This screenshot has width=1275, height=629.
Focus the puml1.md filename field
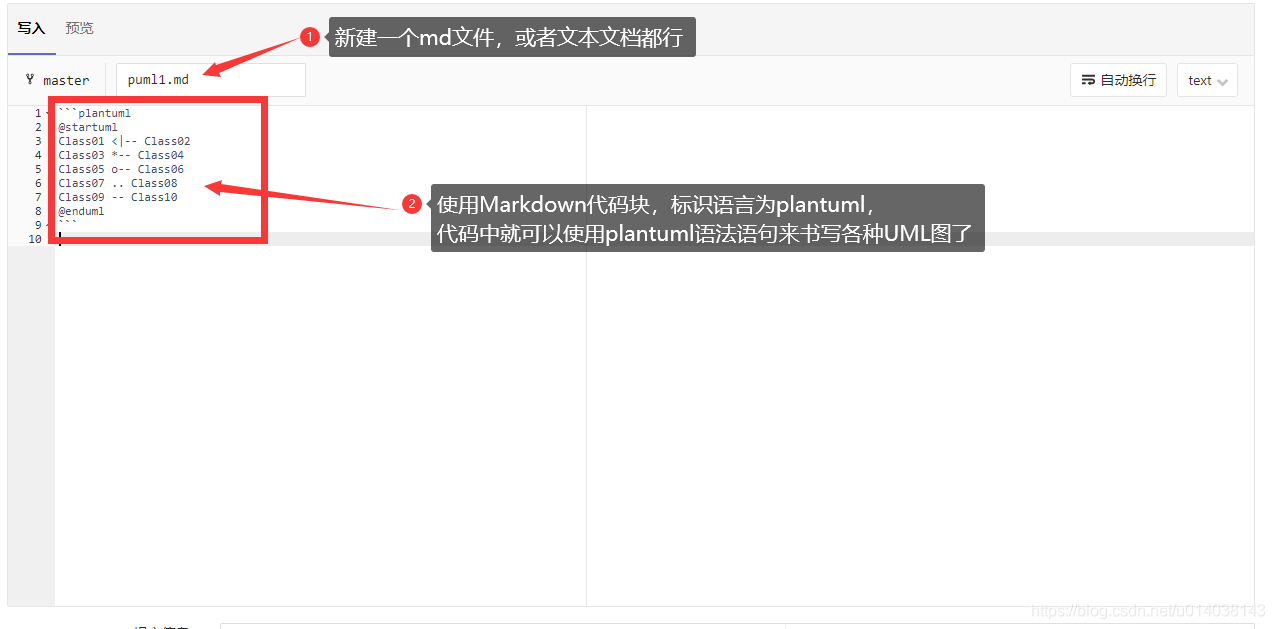[211, 80]
